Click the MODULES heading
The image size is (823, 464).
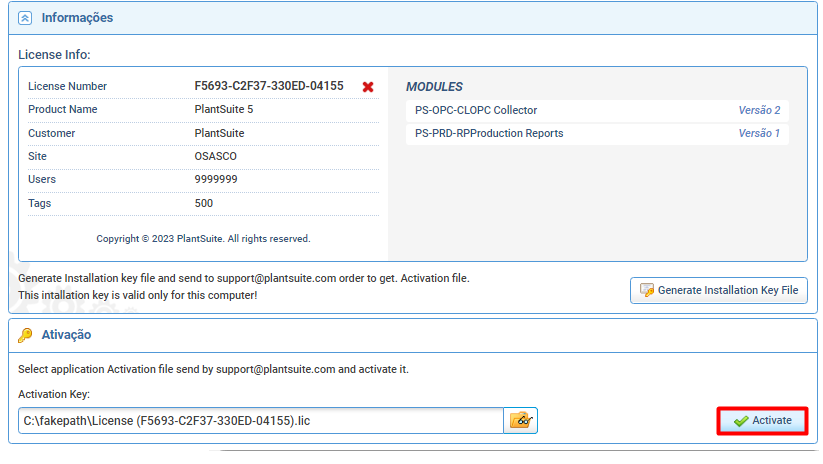(x=434, y=87)
